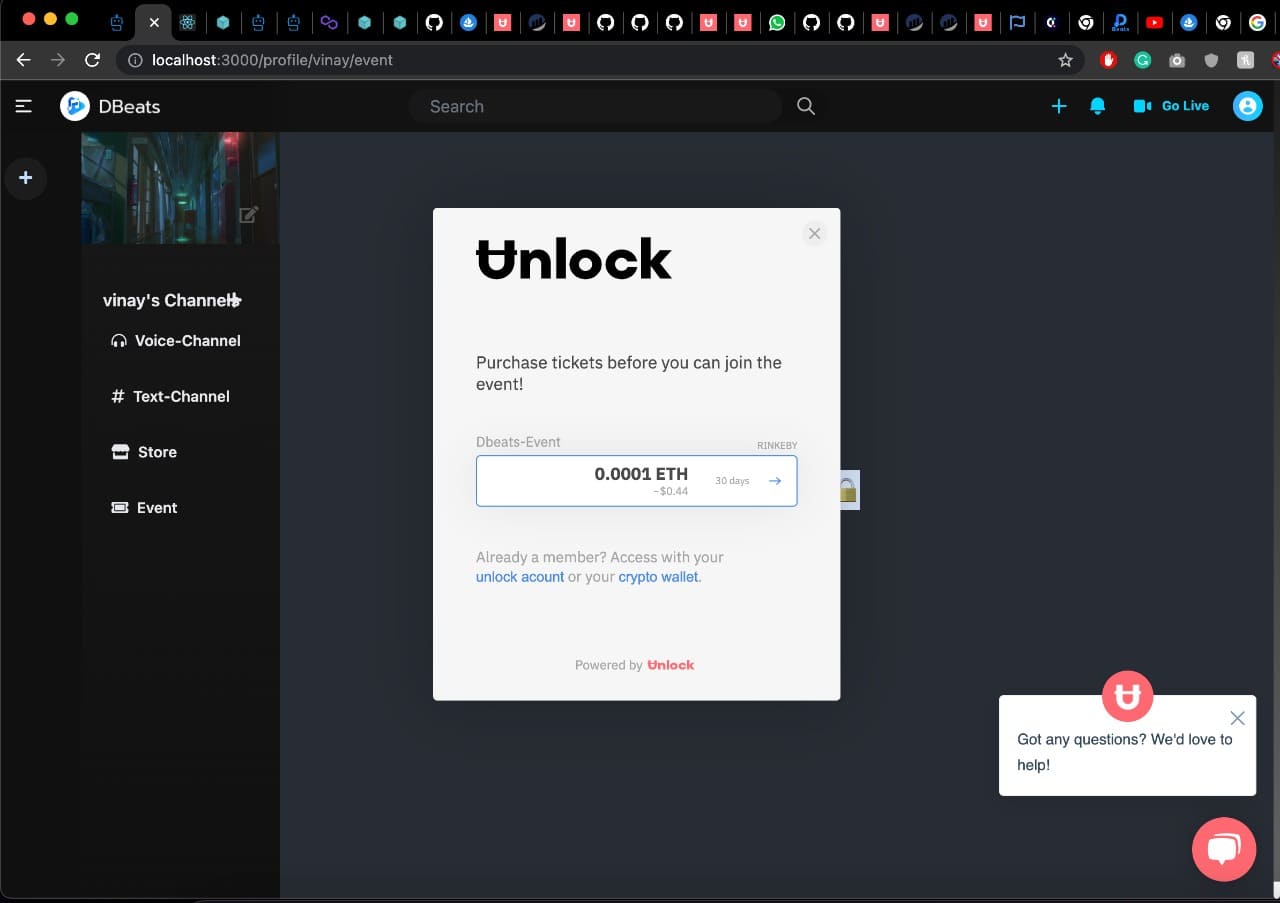1280x903 pixels.
Task: Close the current active browser tab
Action: click(153, 22)
